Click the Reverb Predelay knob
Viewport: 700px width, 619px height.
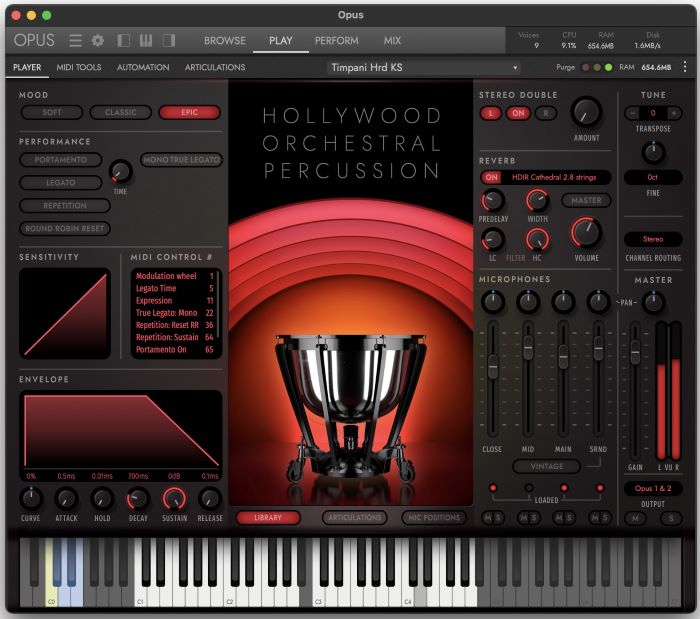point(492,200)
